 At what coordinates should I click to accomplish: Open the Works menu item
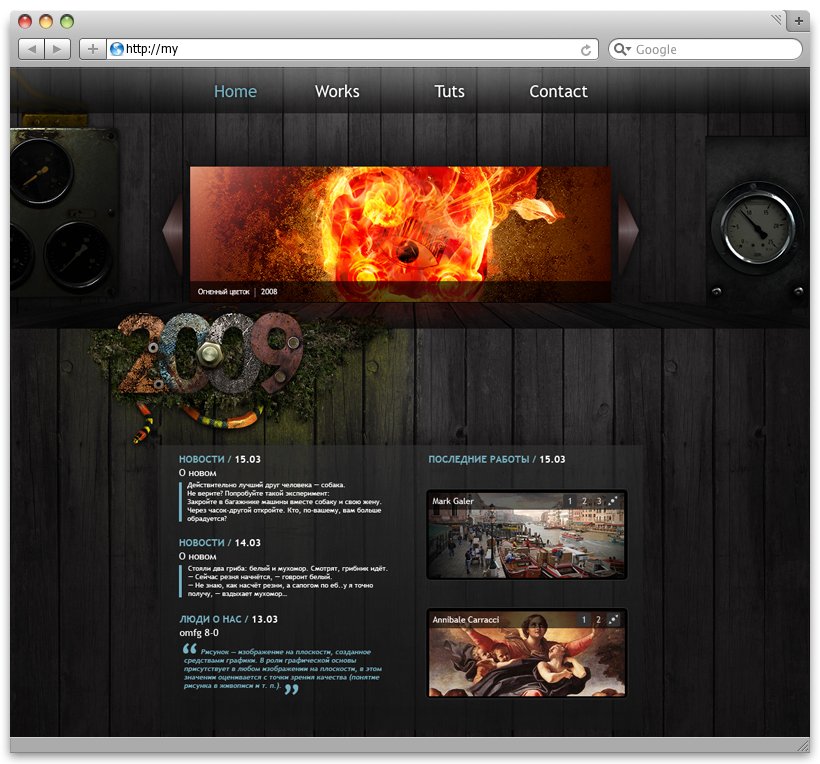(337, 92)
